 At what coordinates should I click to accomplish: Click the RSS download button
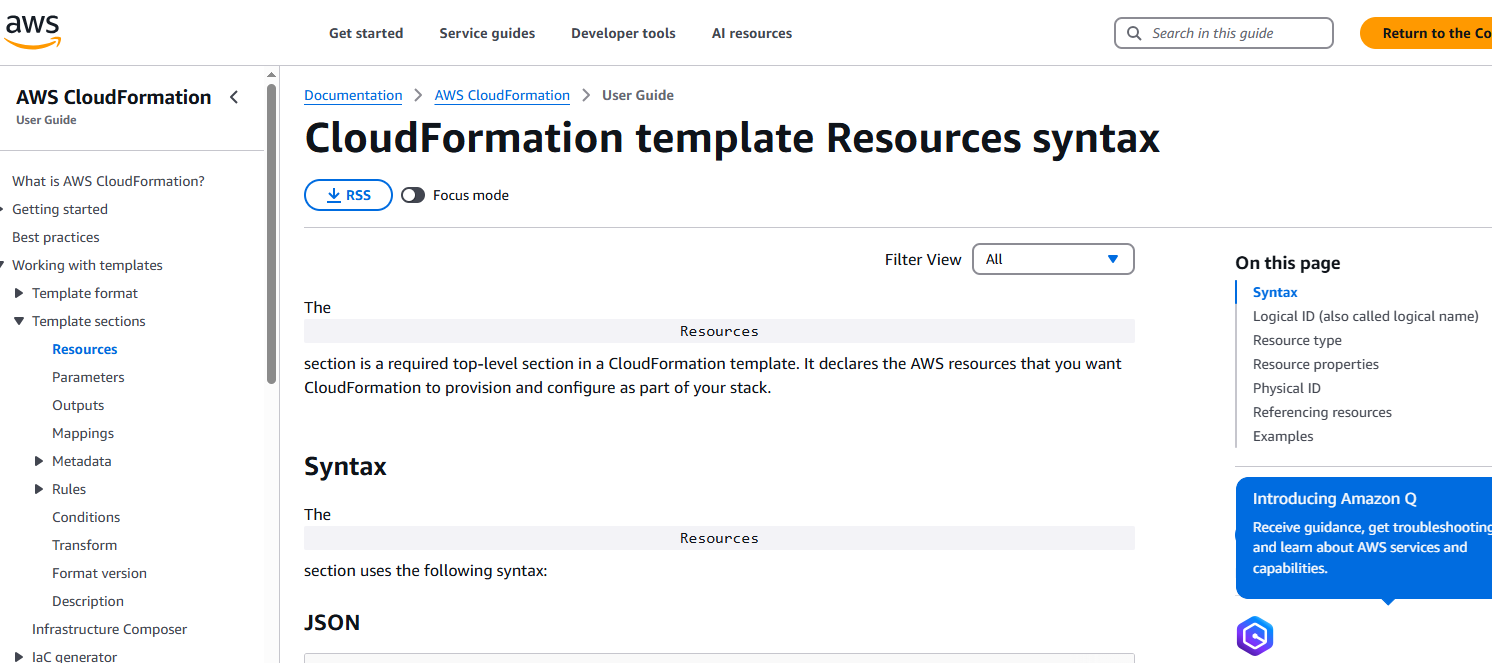[348, 195]
